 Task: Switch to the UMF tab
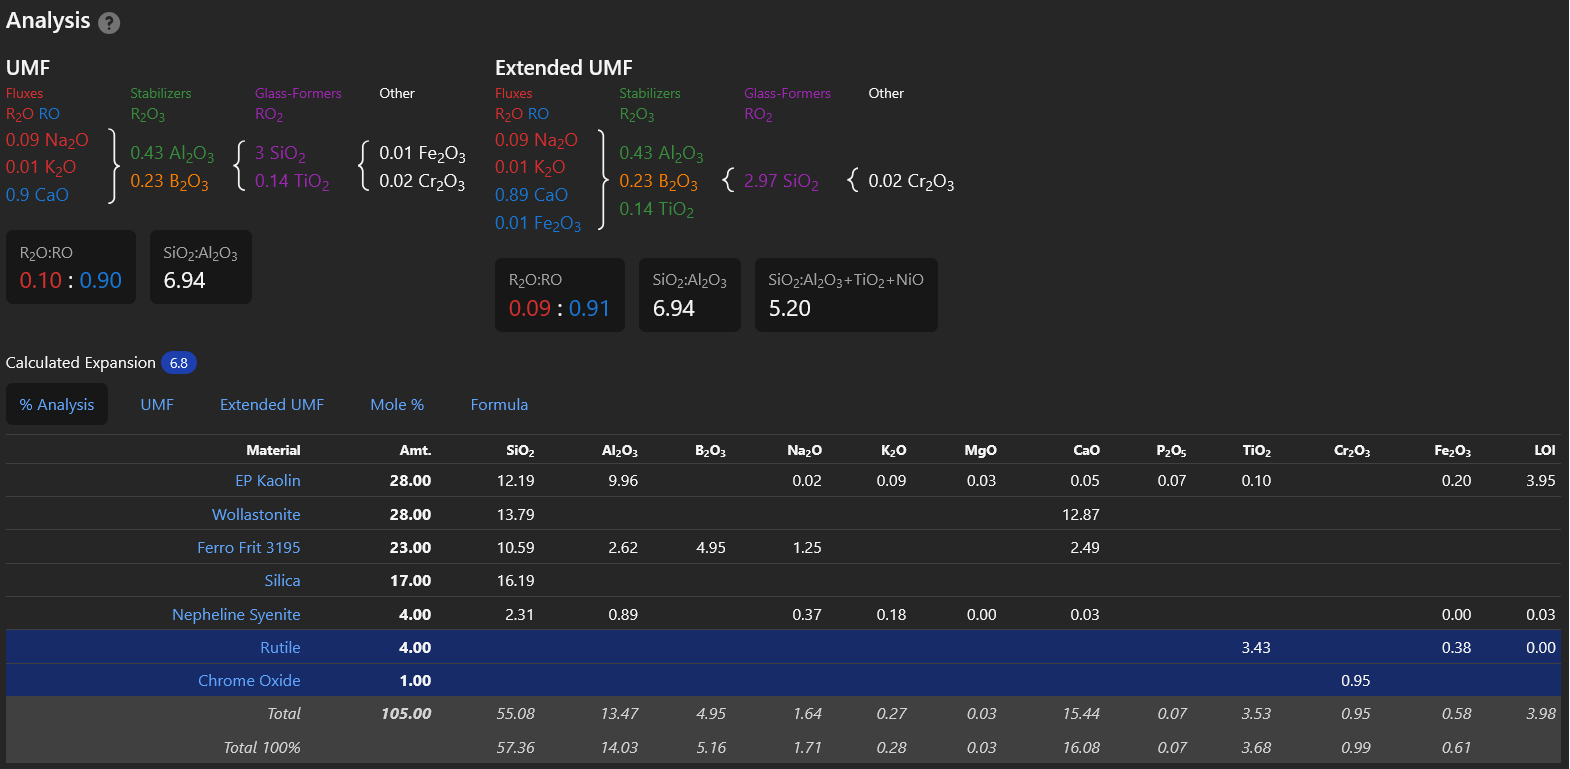[x=157, y=404]
